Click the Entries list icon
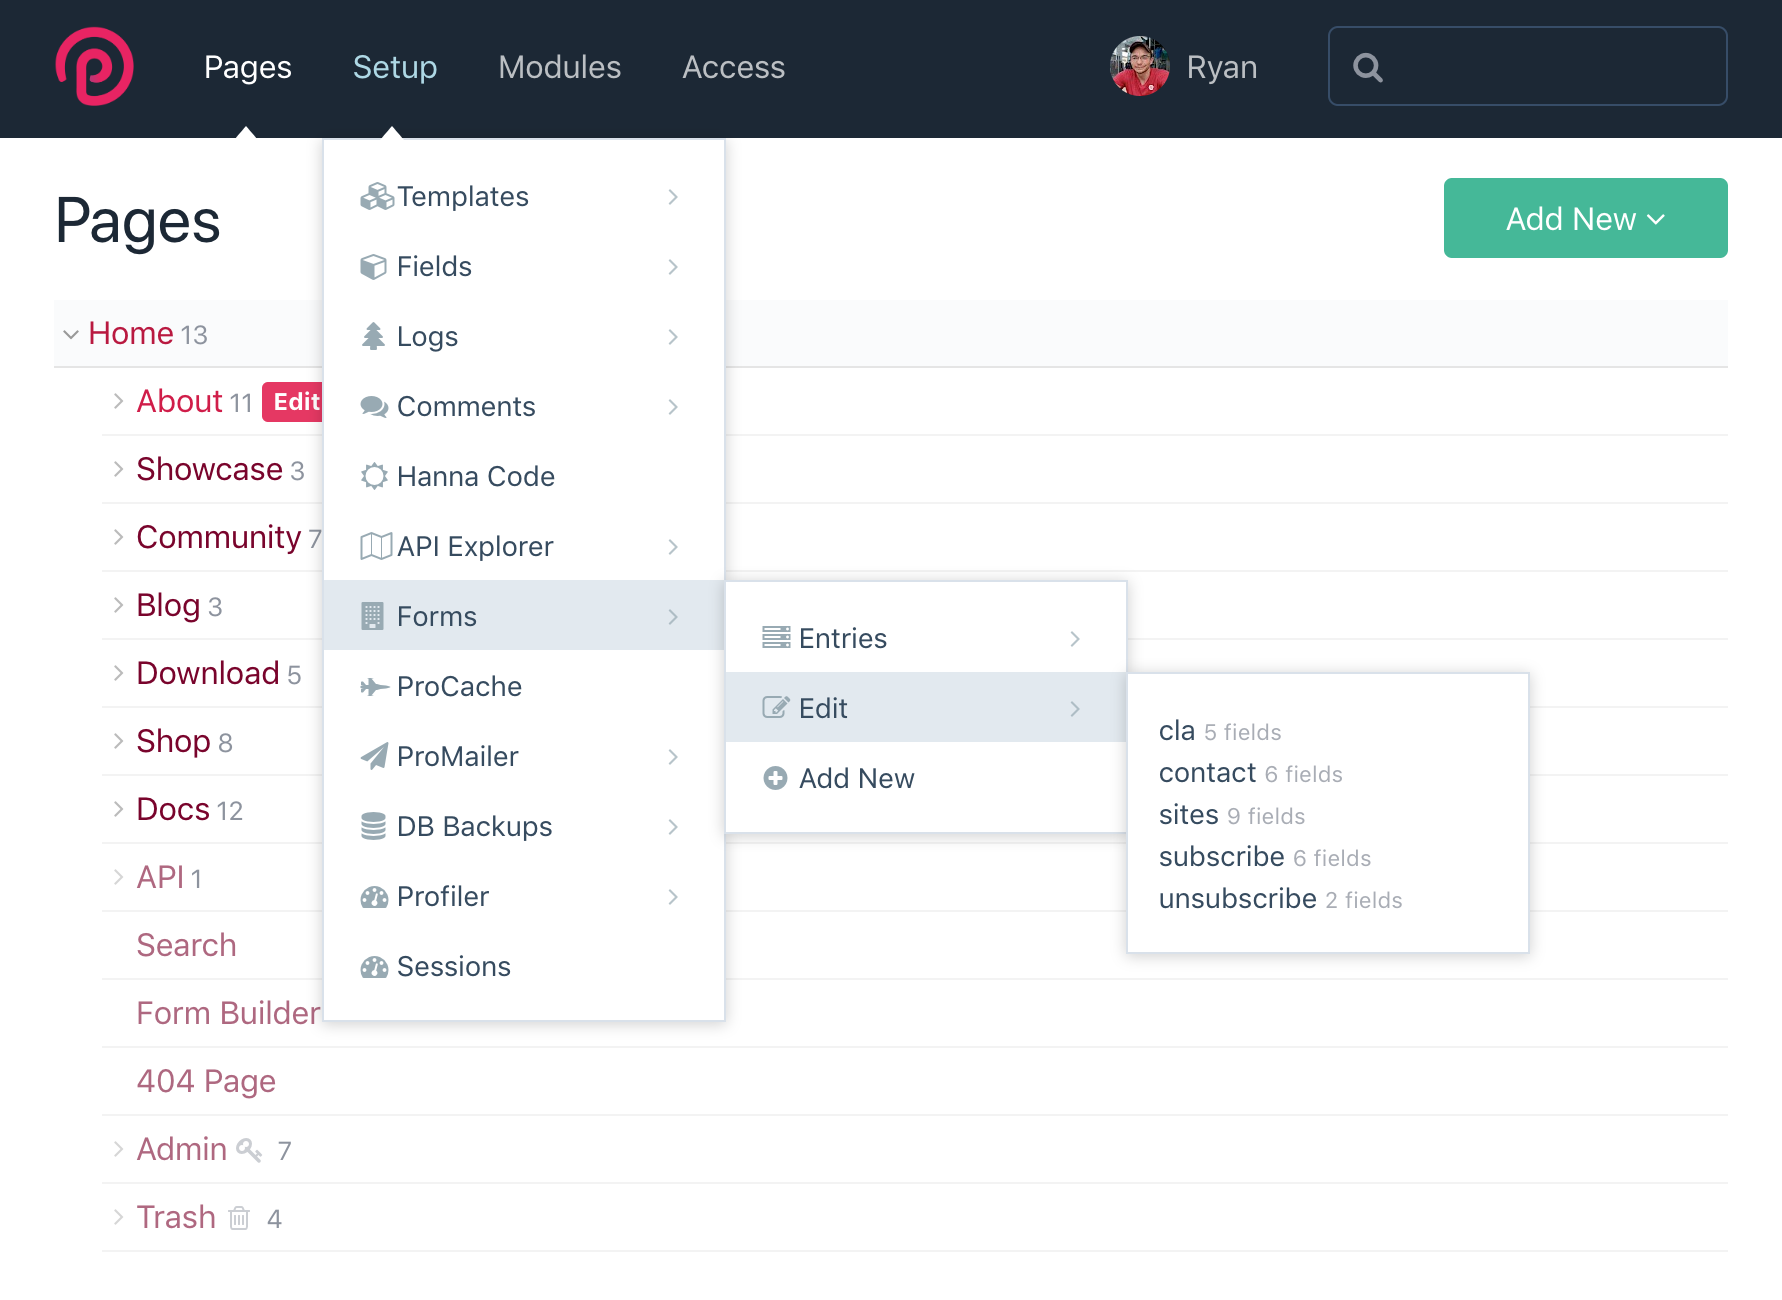1782x1300 pixels. point(776,638)
